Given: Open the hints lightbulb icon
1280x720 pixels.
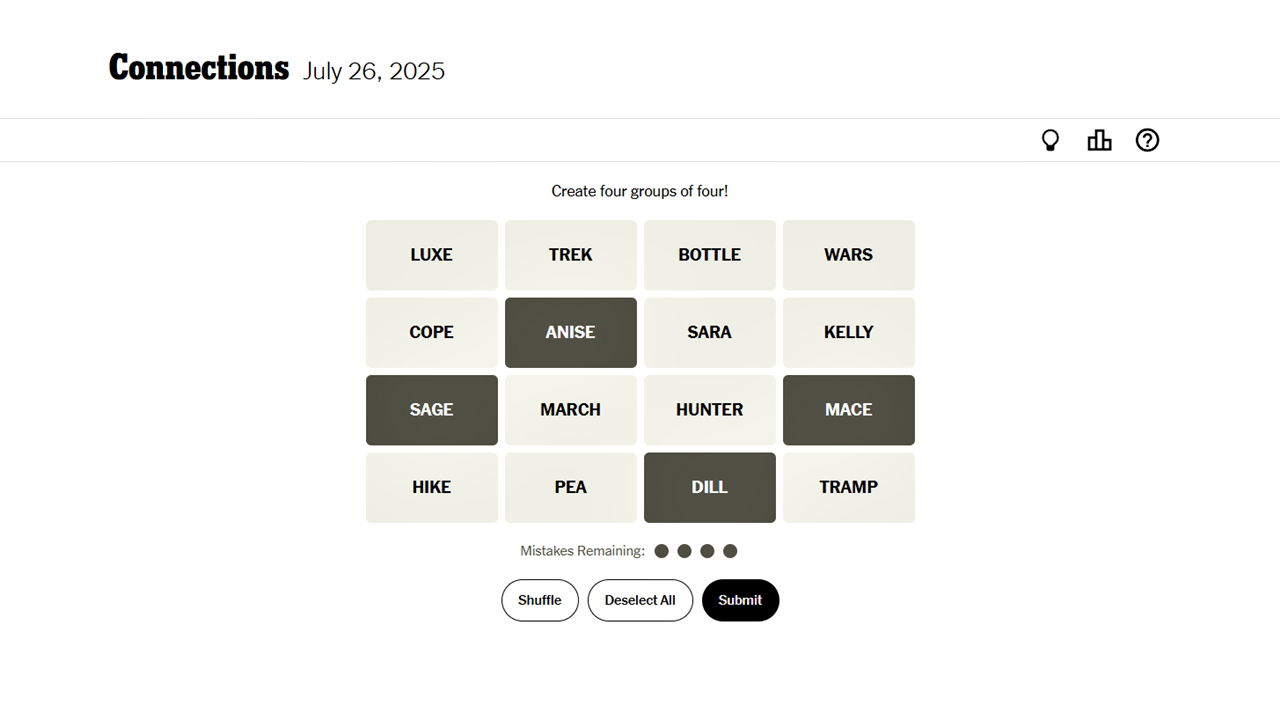Looking at the screenshot, I should click(x=1050, y=141).
